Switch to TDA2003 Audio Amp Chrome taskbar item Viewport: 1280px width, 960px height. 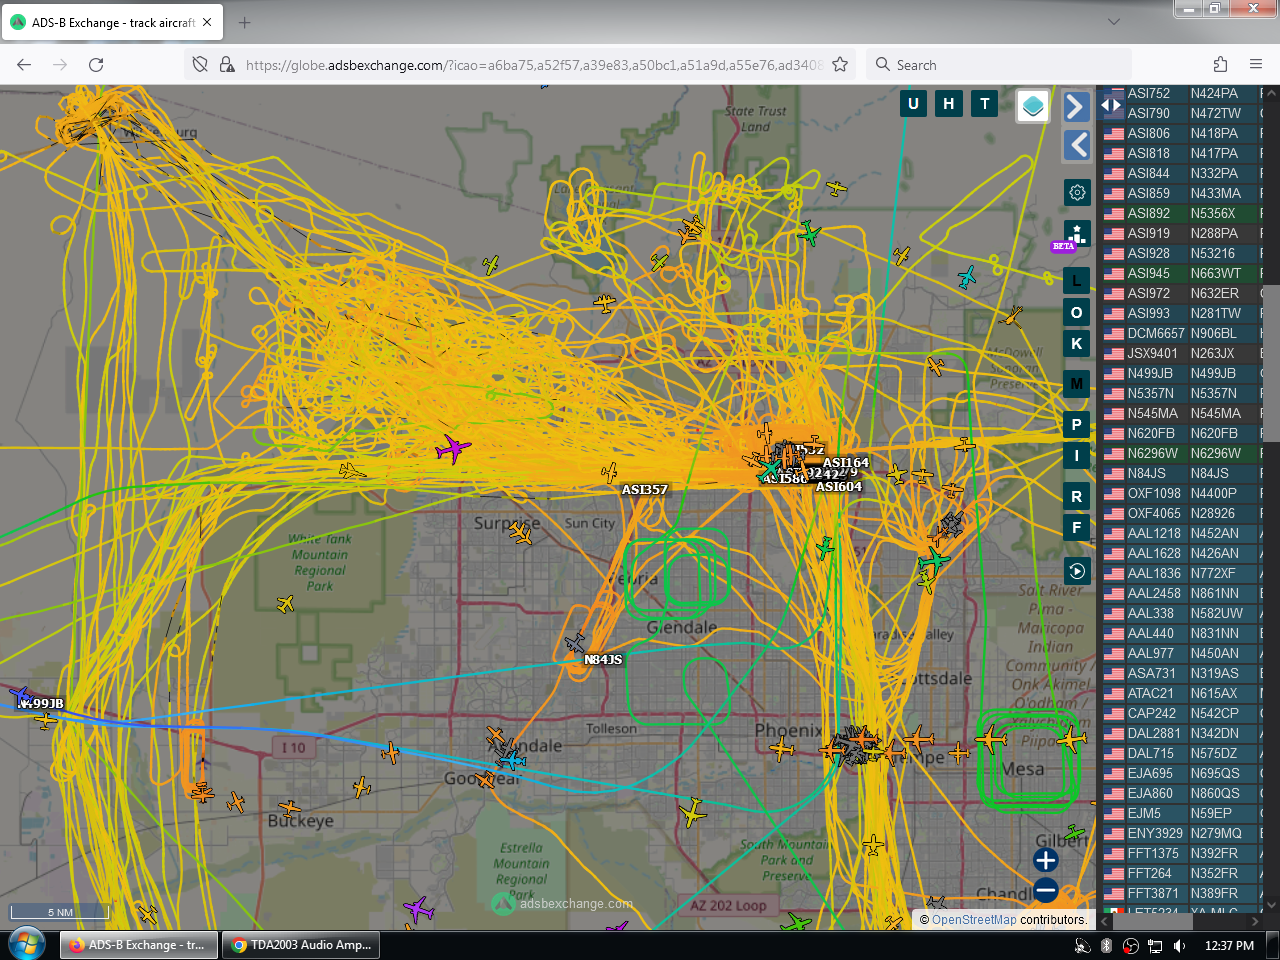pos(302,945)
